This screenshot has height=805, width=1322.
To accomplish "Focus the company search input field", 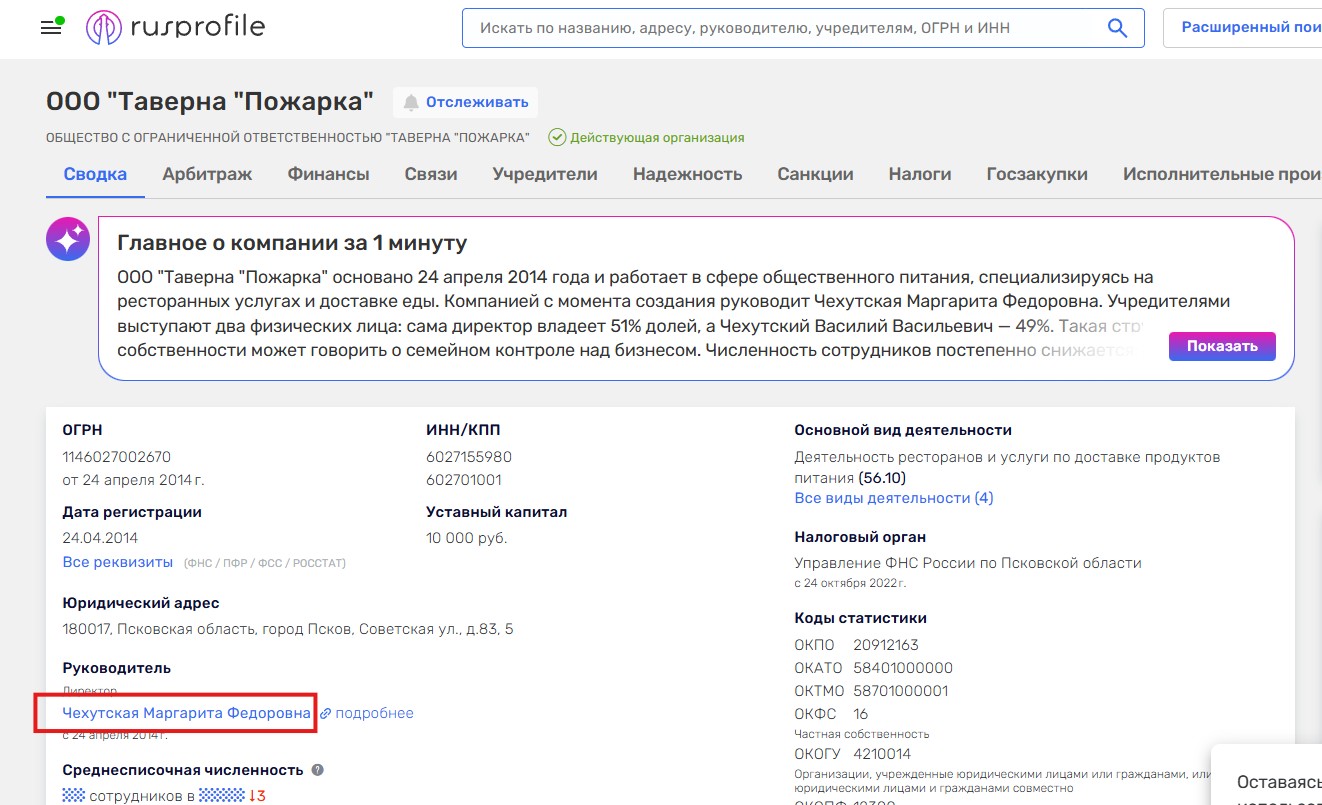I will coord(780,28).
